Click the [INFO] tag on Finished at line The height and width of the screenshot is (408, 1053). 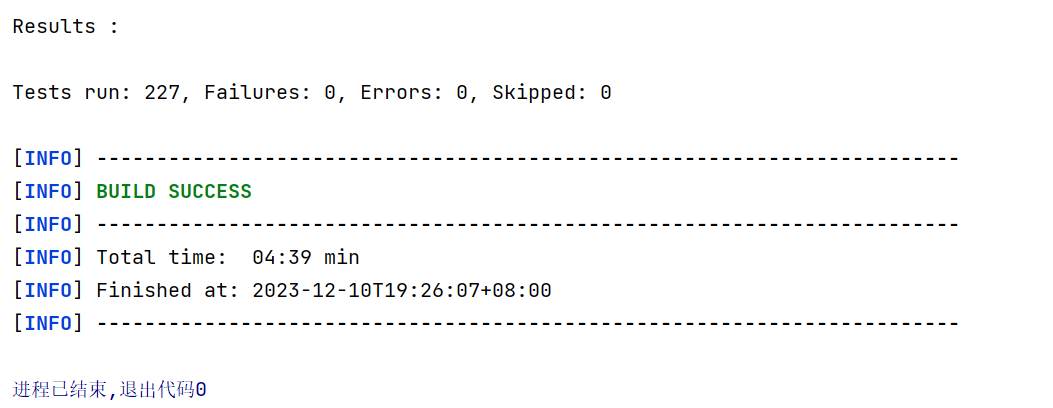point(48,291)
